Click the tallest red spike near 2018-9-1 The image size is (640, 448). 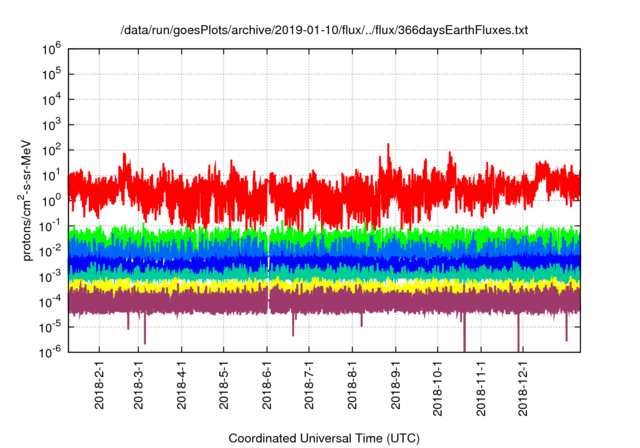tap(388, 148)
